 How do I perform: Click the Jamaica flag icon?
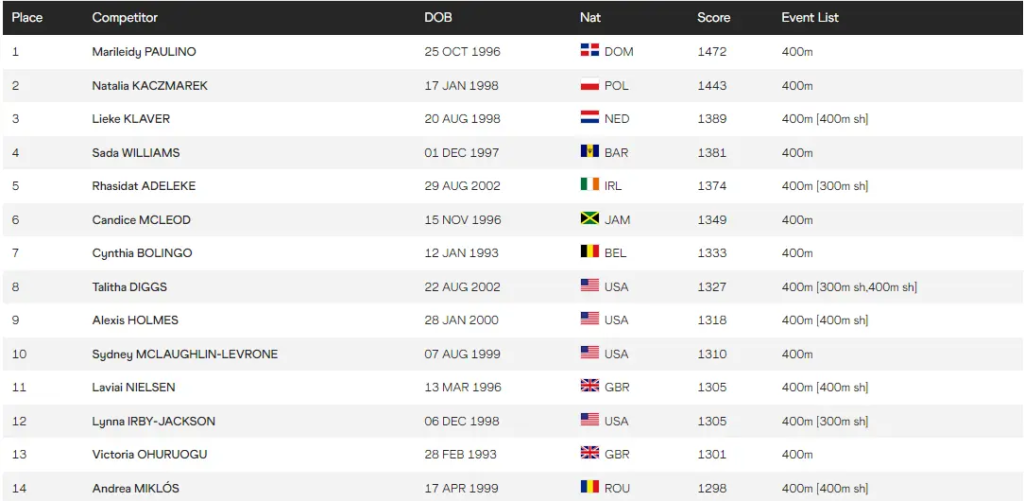(x=590, y=219)
